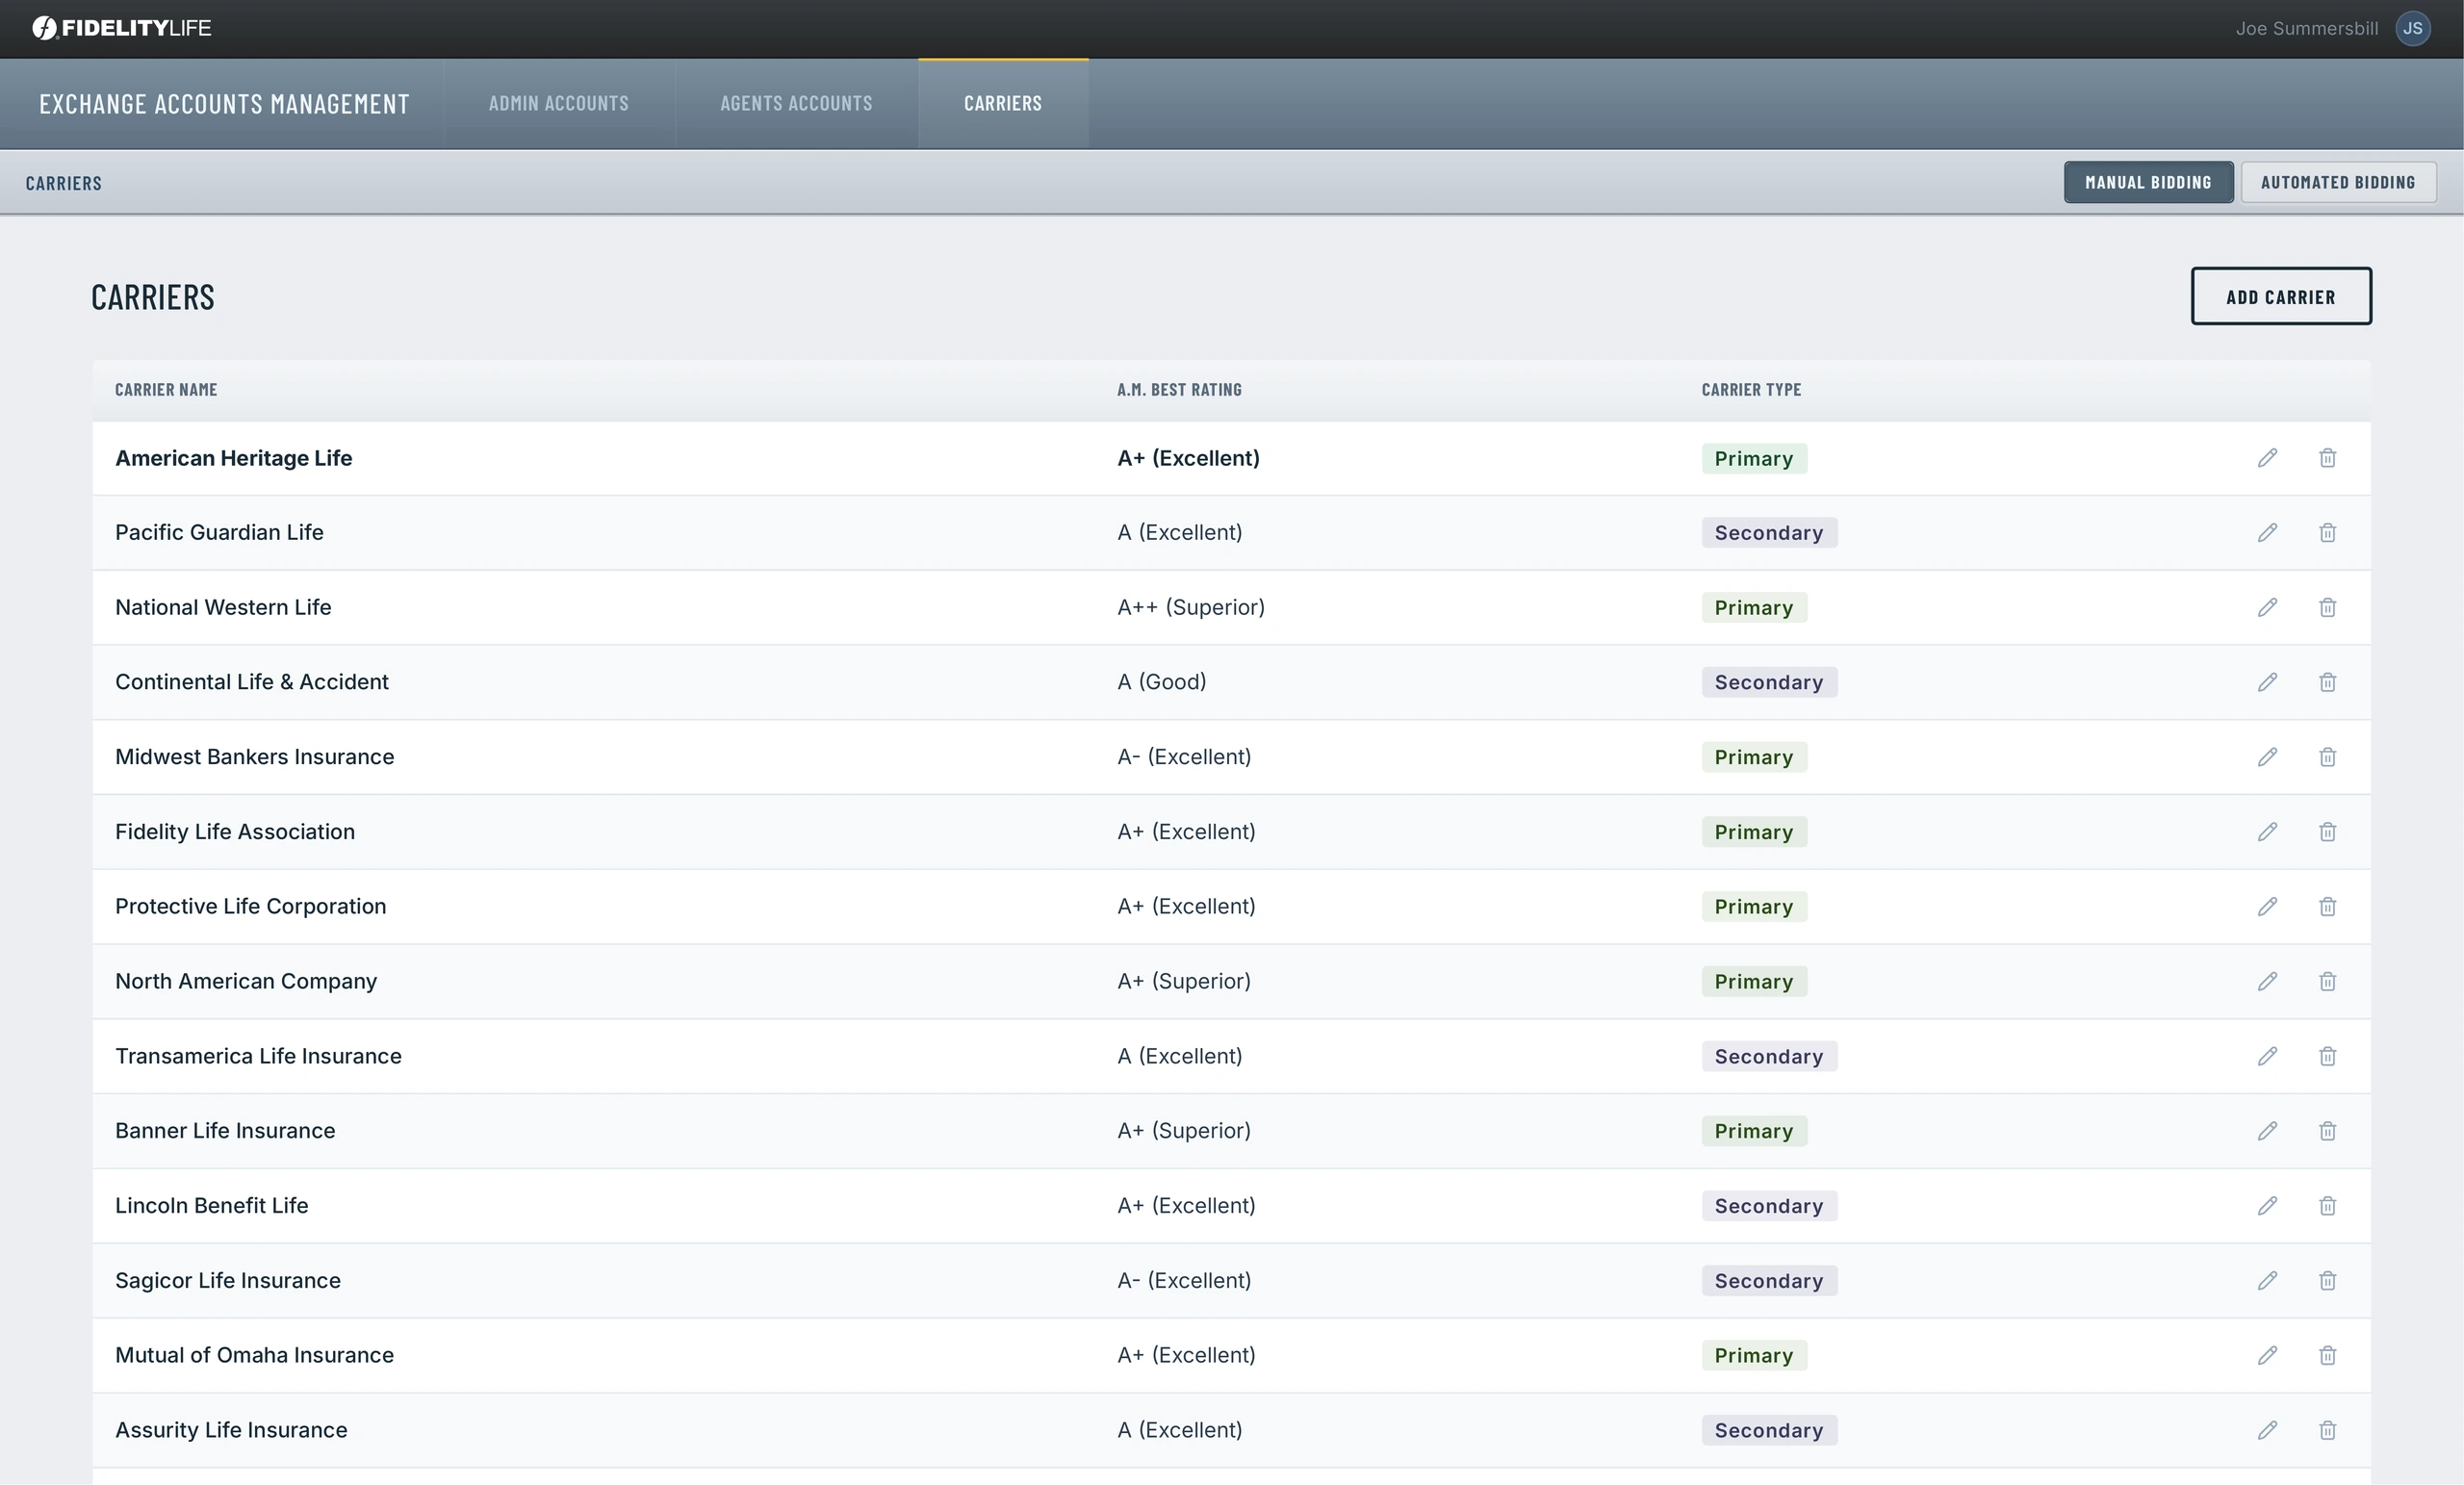Screen dimensions: 2464x1485
Task: Delete Pacific Guardian Life with trash icon
Action: (x=2327, y=533)
